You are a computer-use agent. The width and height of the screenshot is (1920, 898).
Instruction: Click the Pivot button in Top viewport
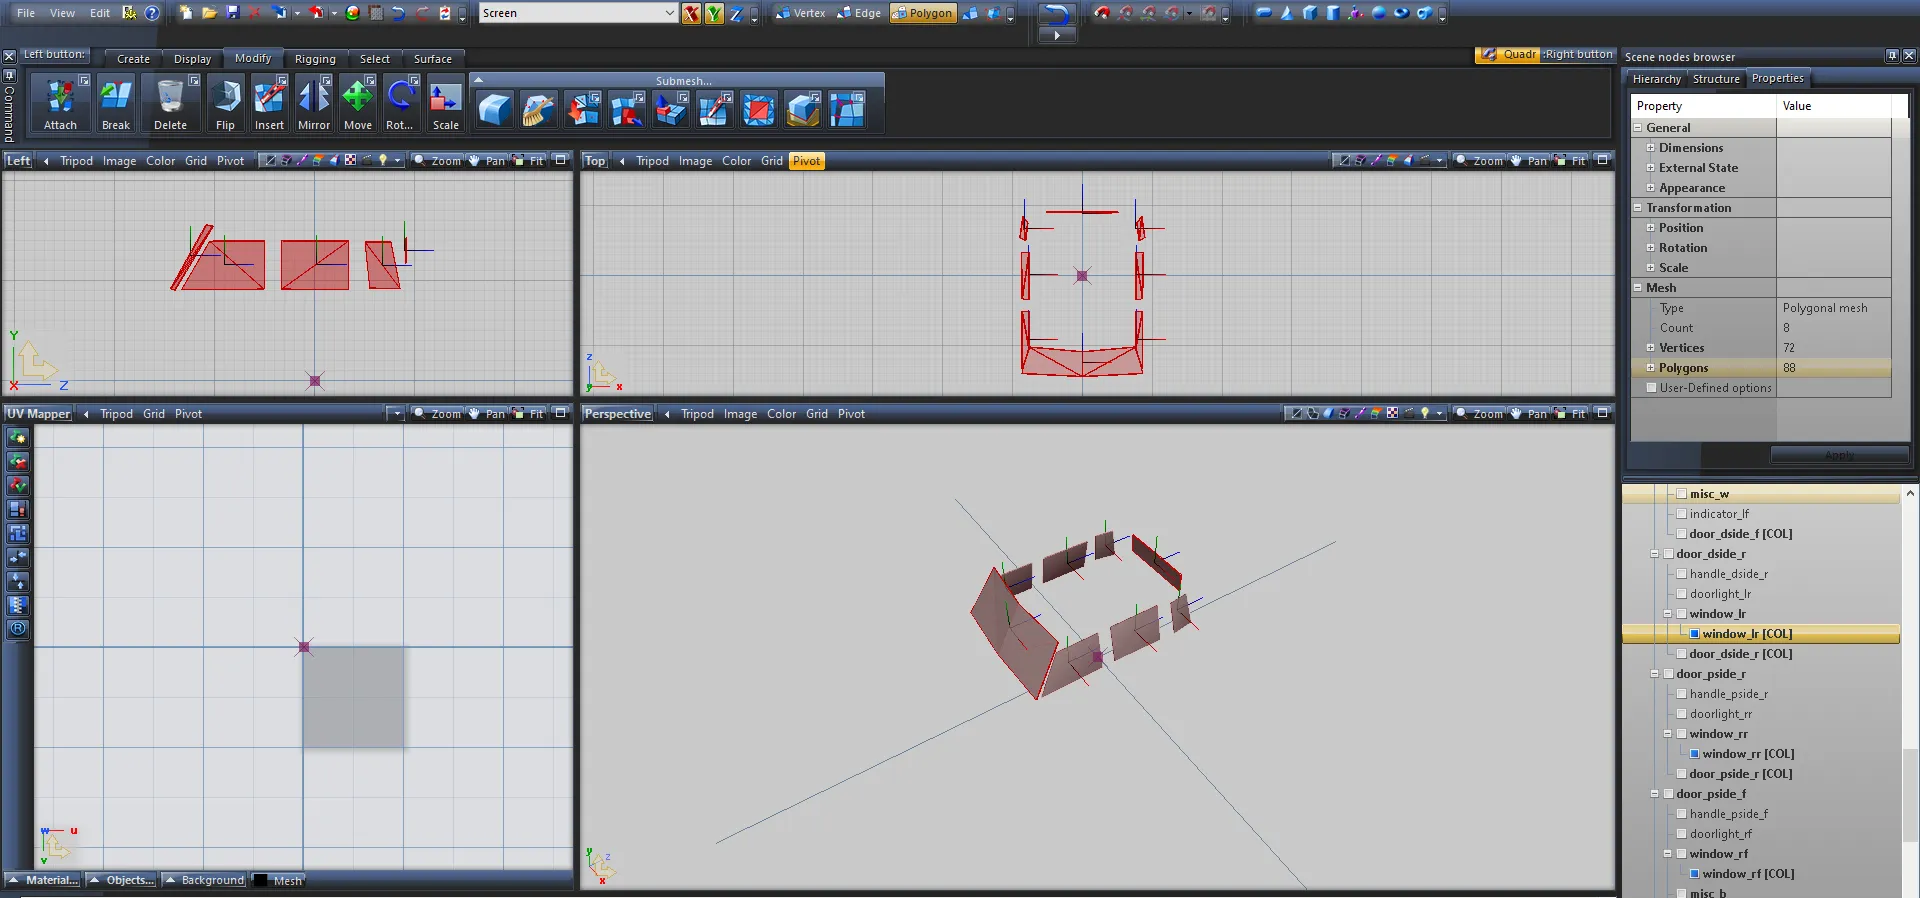(x=806, y=161)
